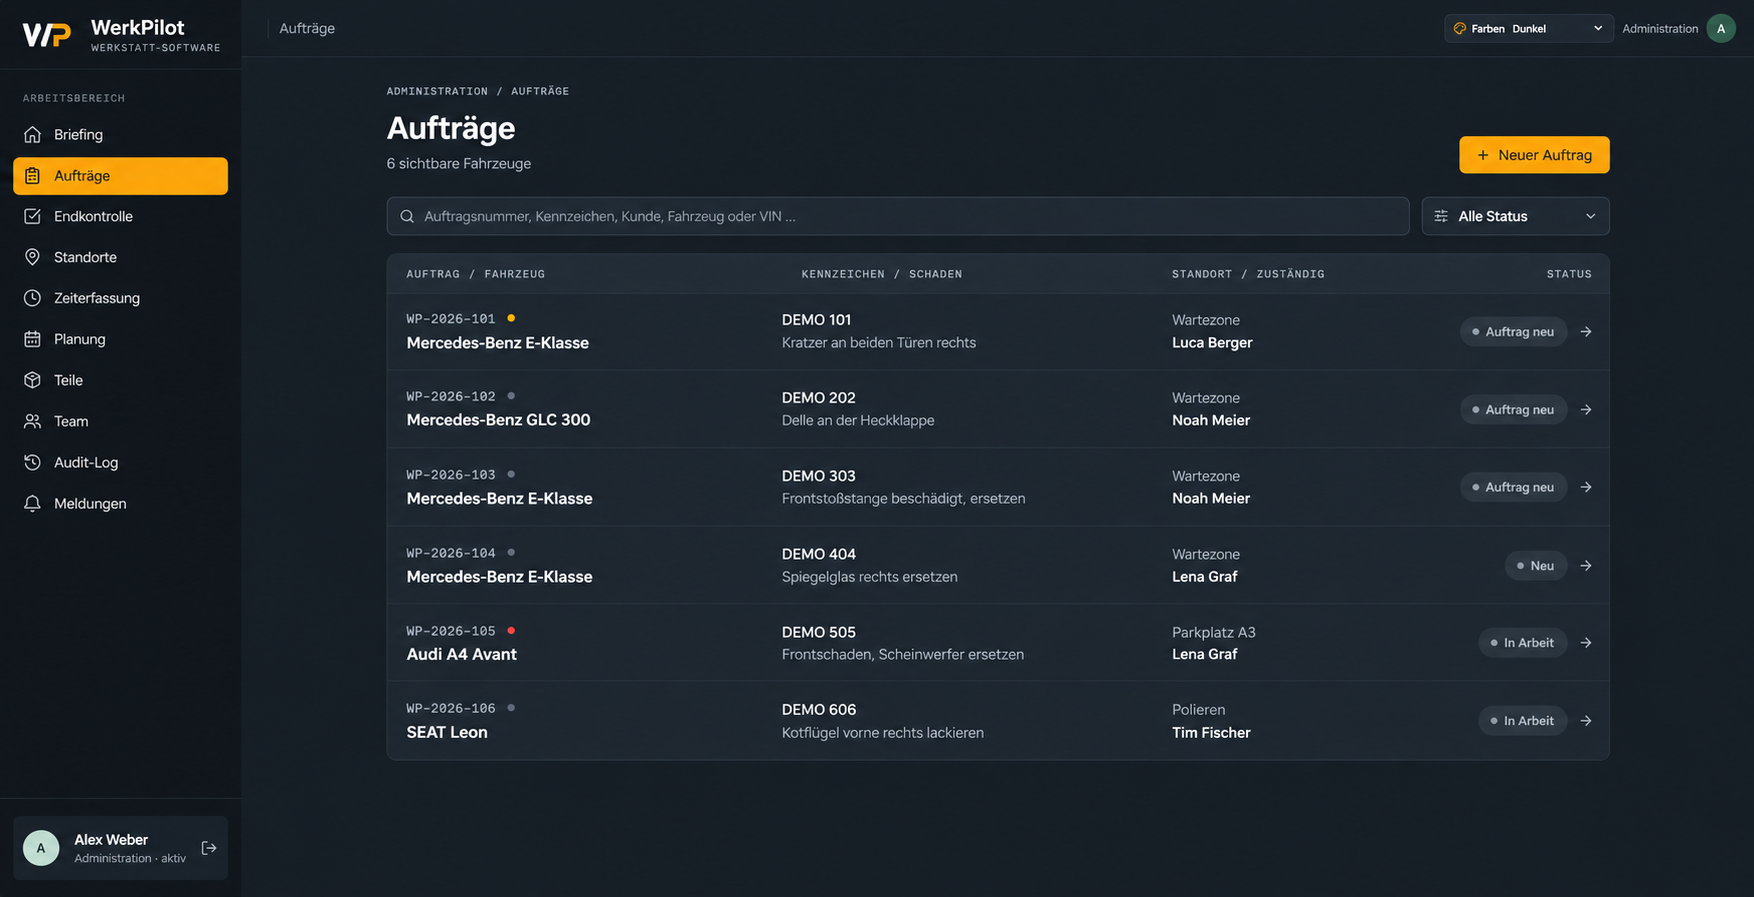Image resolution: width=1754 pixels, height=897 pixels.
Task: Click the chevron in the Farben selector
Action: click(1598, 28)
